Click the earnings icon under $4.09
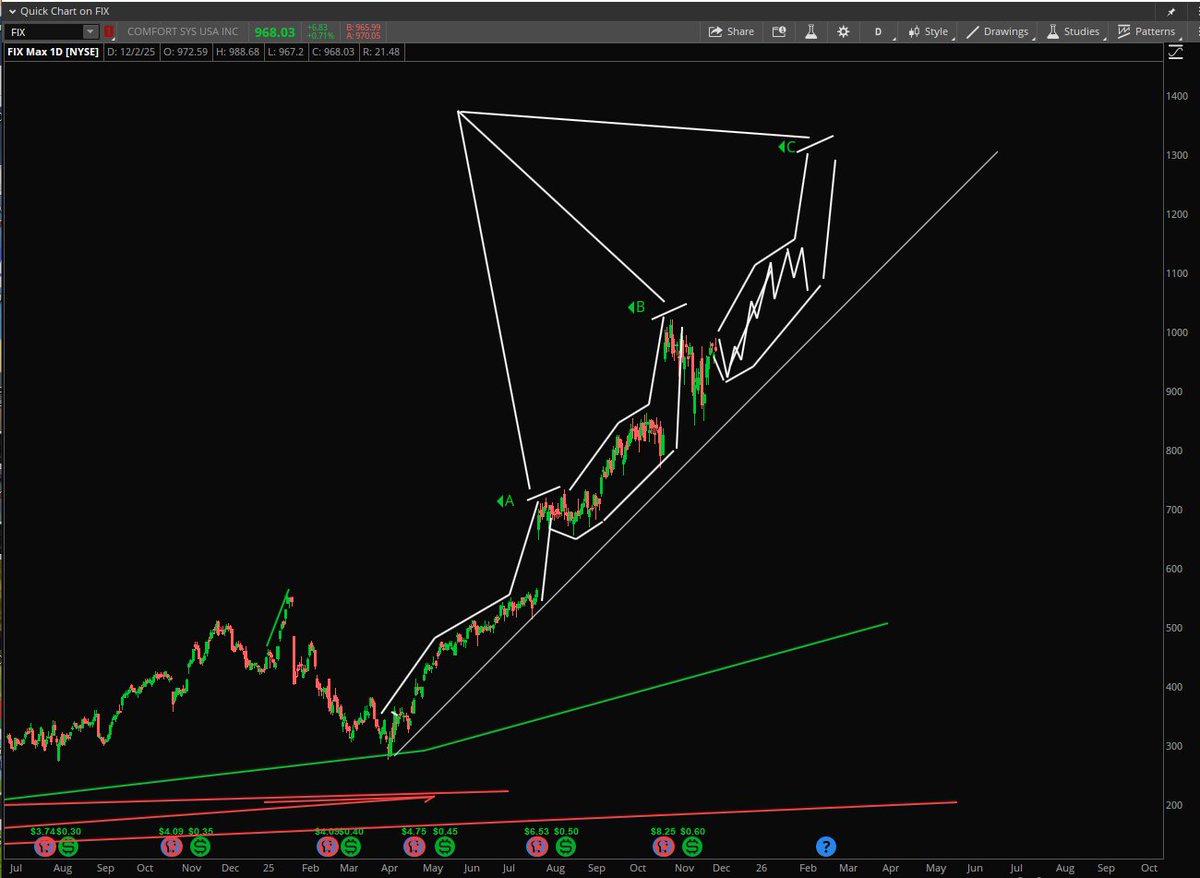This screenshot has width=1200, height=878. 172,847
